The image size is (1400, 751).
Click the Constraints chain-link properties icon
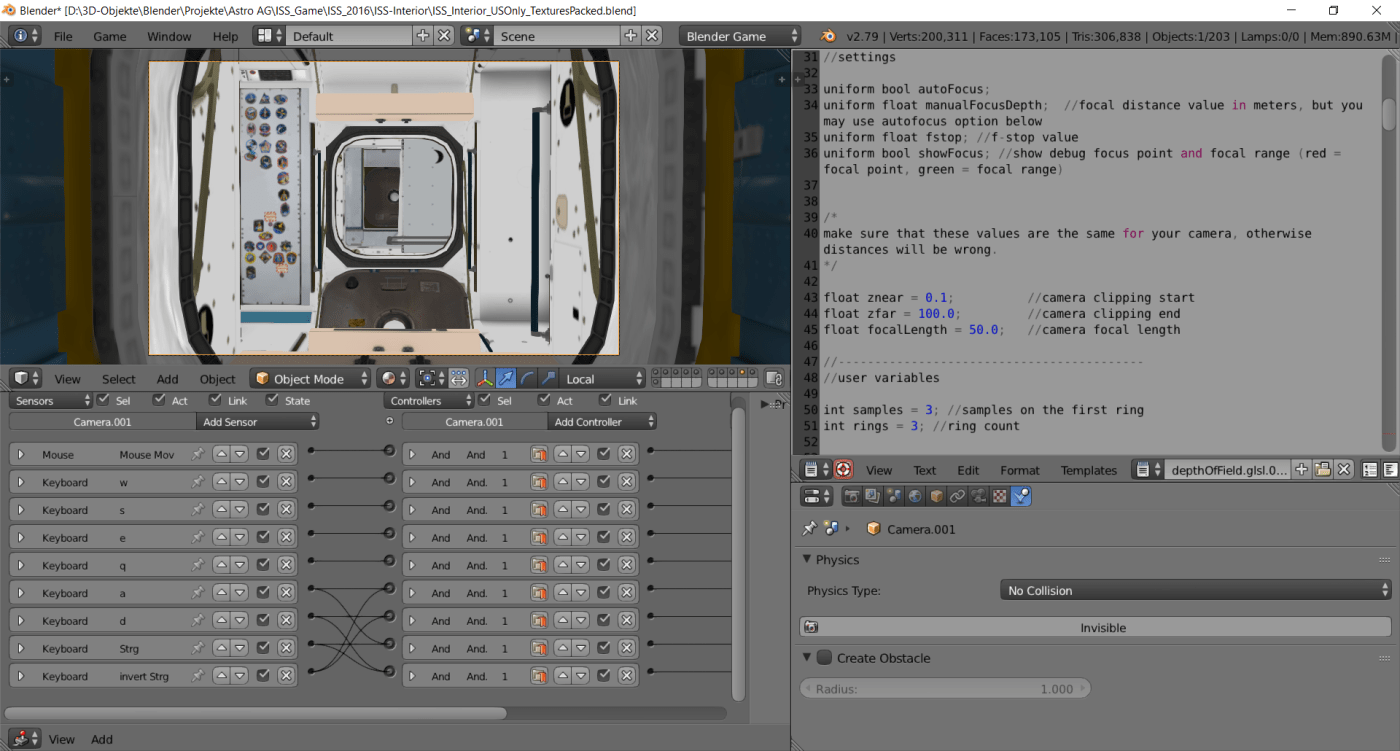coord(957,496)
